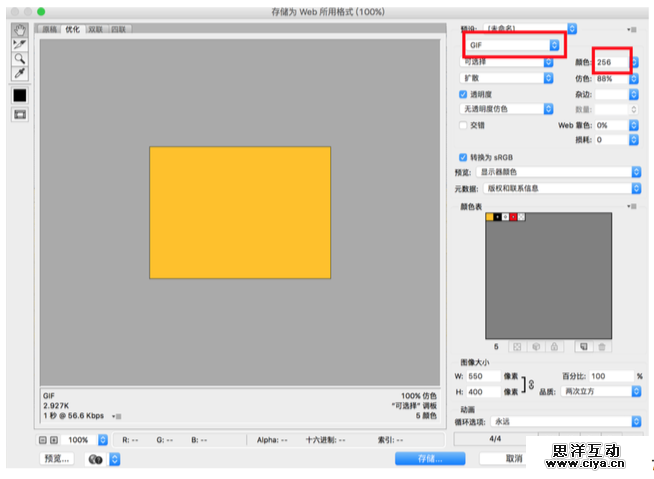Click the new color icon in color table

pyautogui.click(x=581, y=347)
